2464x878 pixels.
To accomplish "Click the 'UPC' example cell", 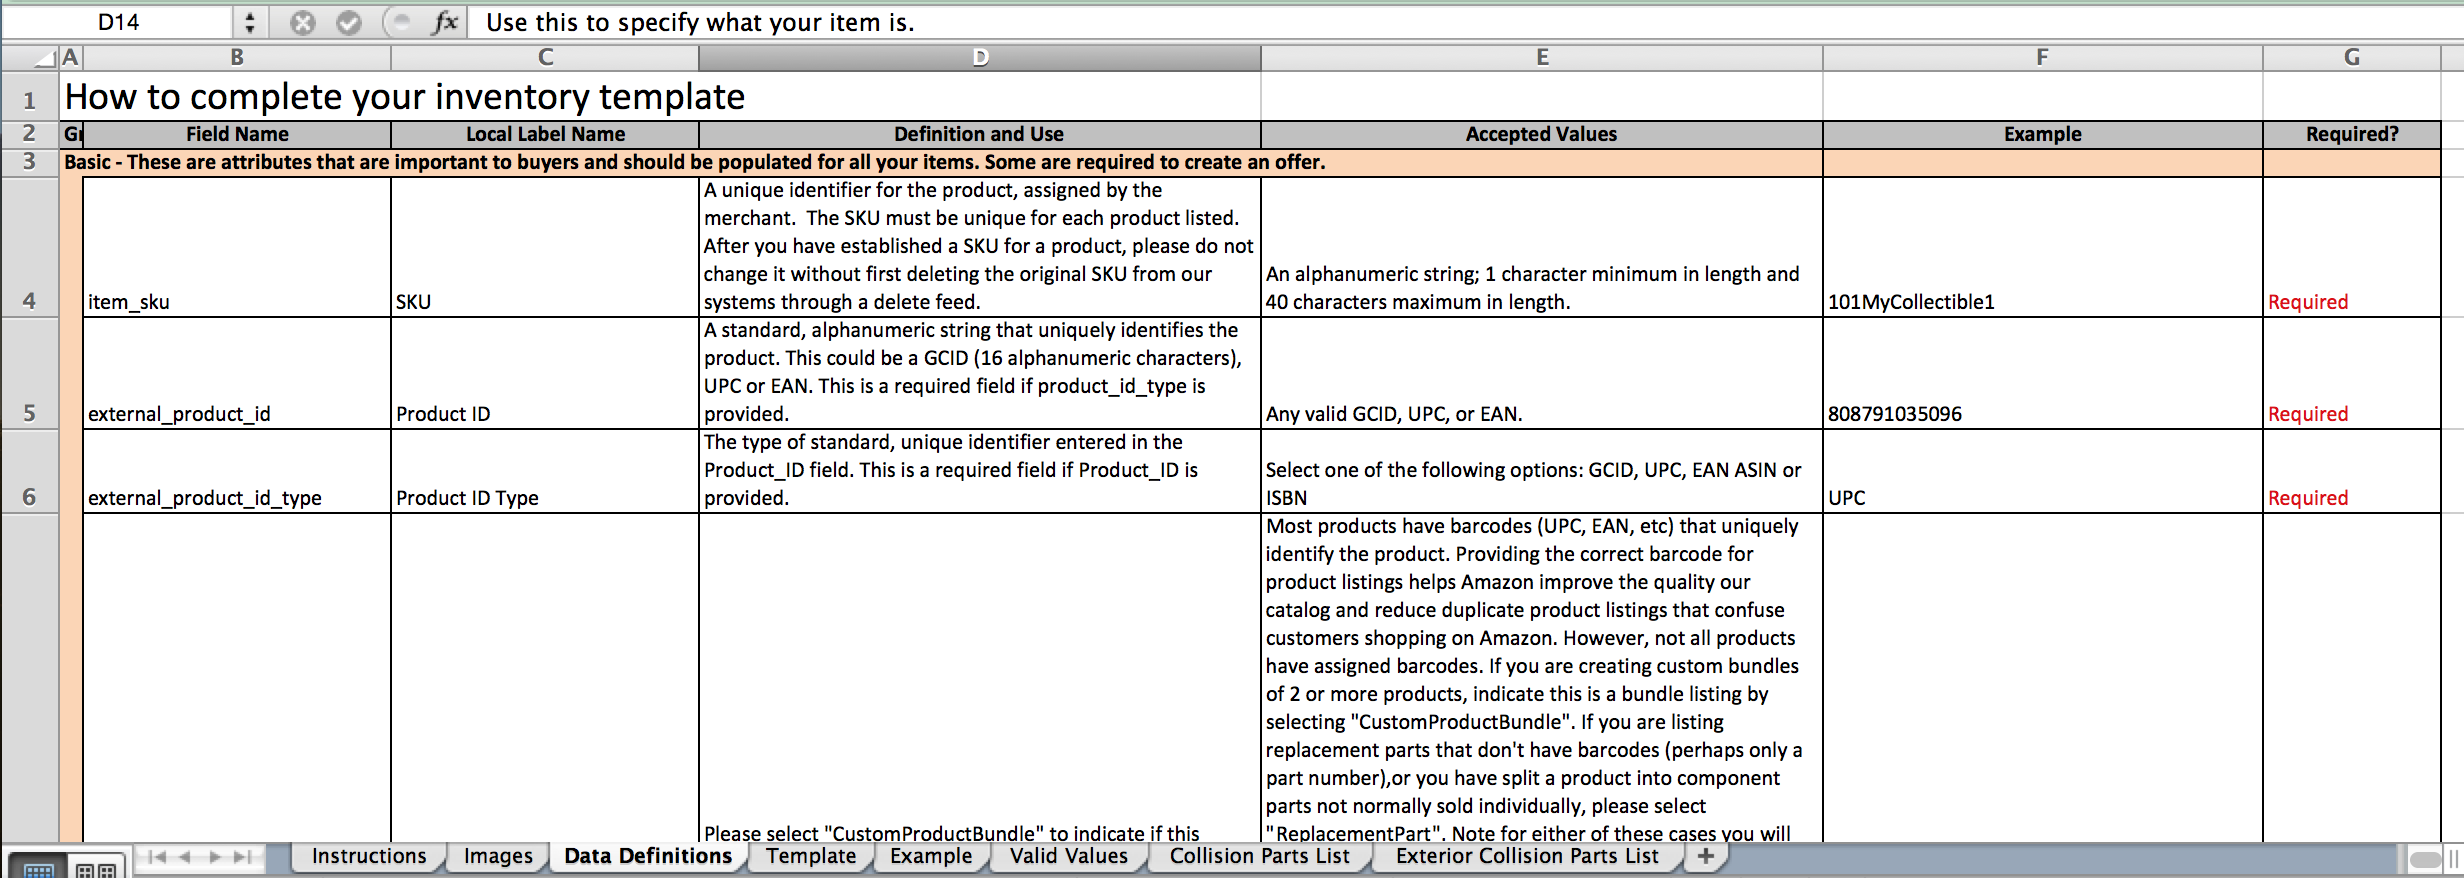I will [x=2042, y=472].
